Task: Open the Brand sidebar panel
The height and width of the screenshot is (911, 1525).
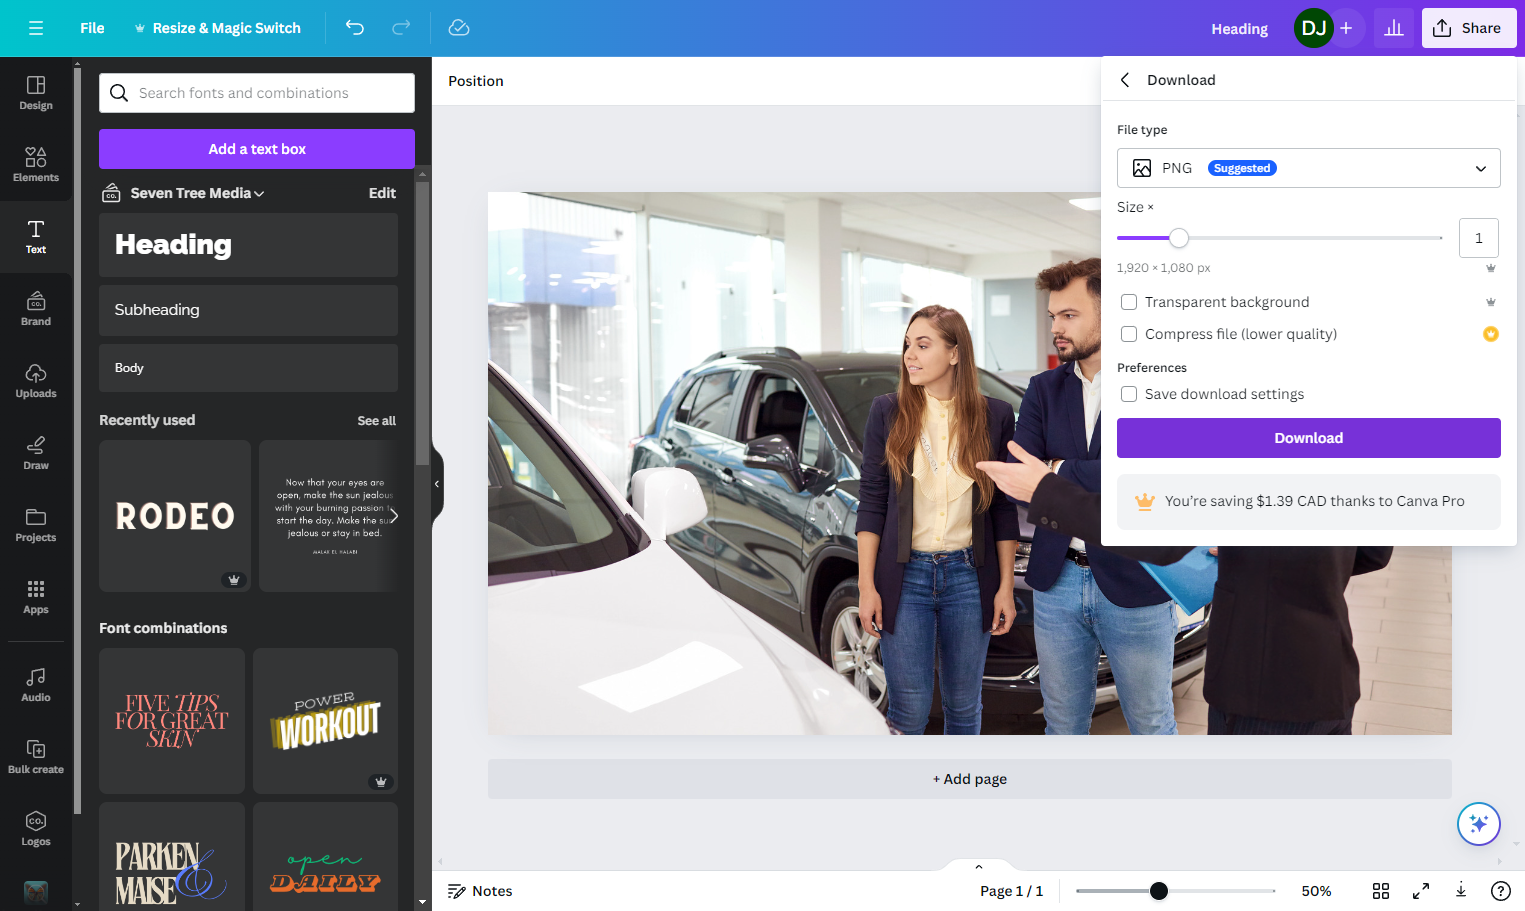Action: point(36,309)
